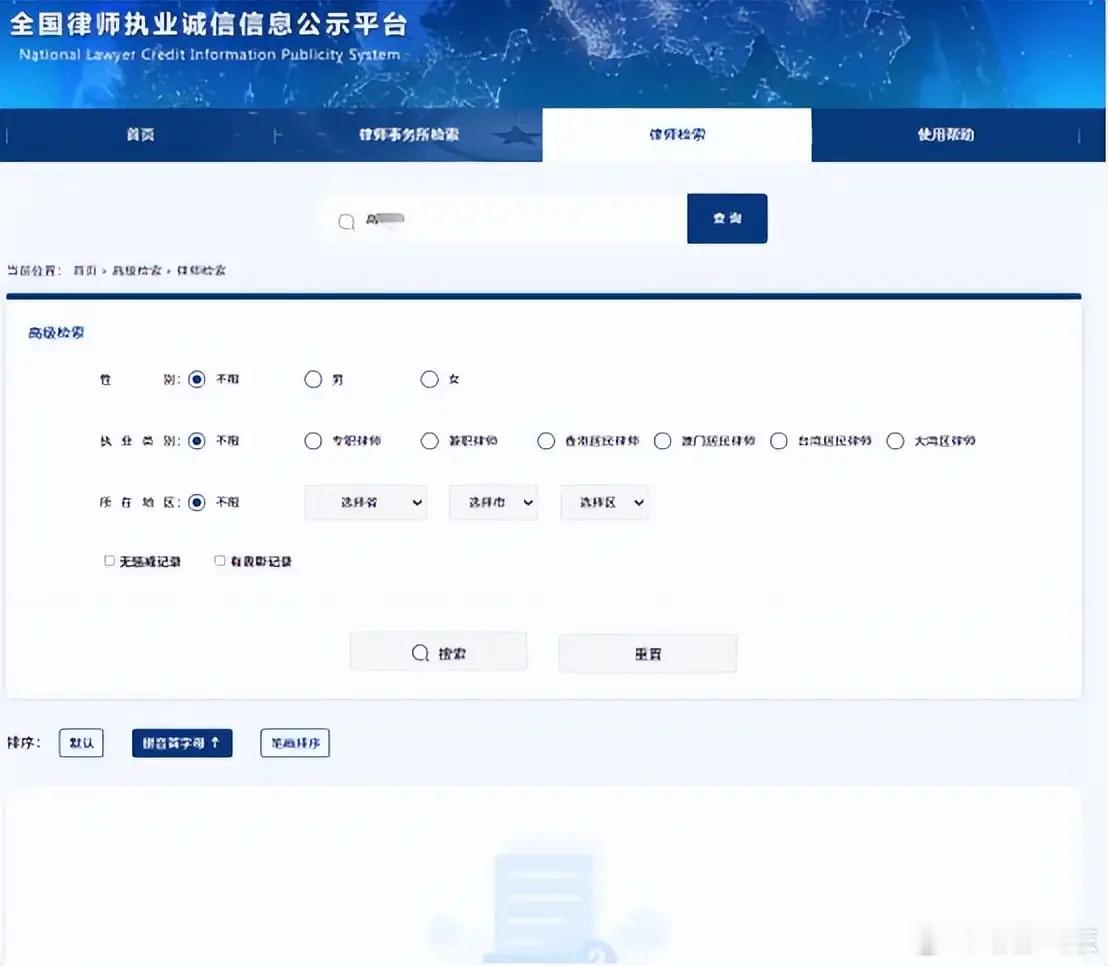Click the magnifier icon in search box

[346, 222]
